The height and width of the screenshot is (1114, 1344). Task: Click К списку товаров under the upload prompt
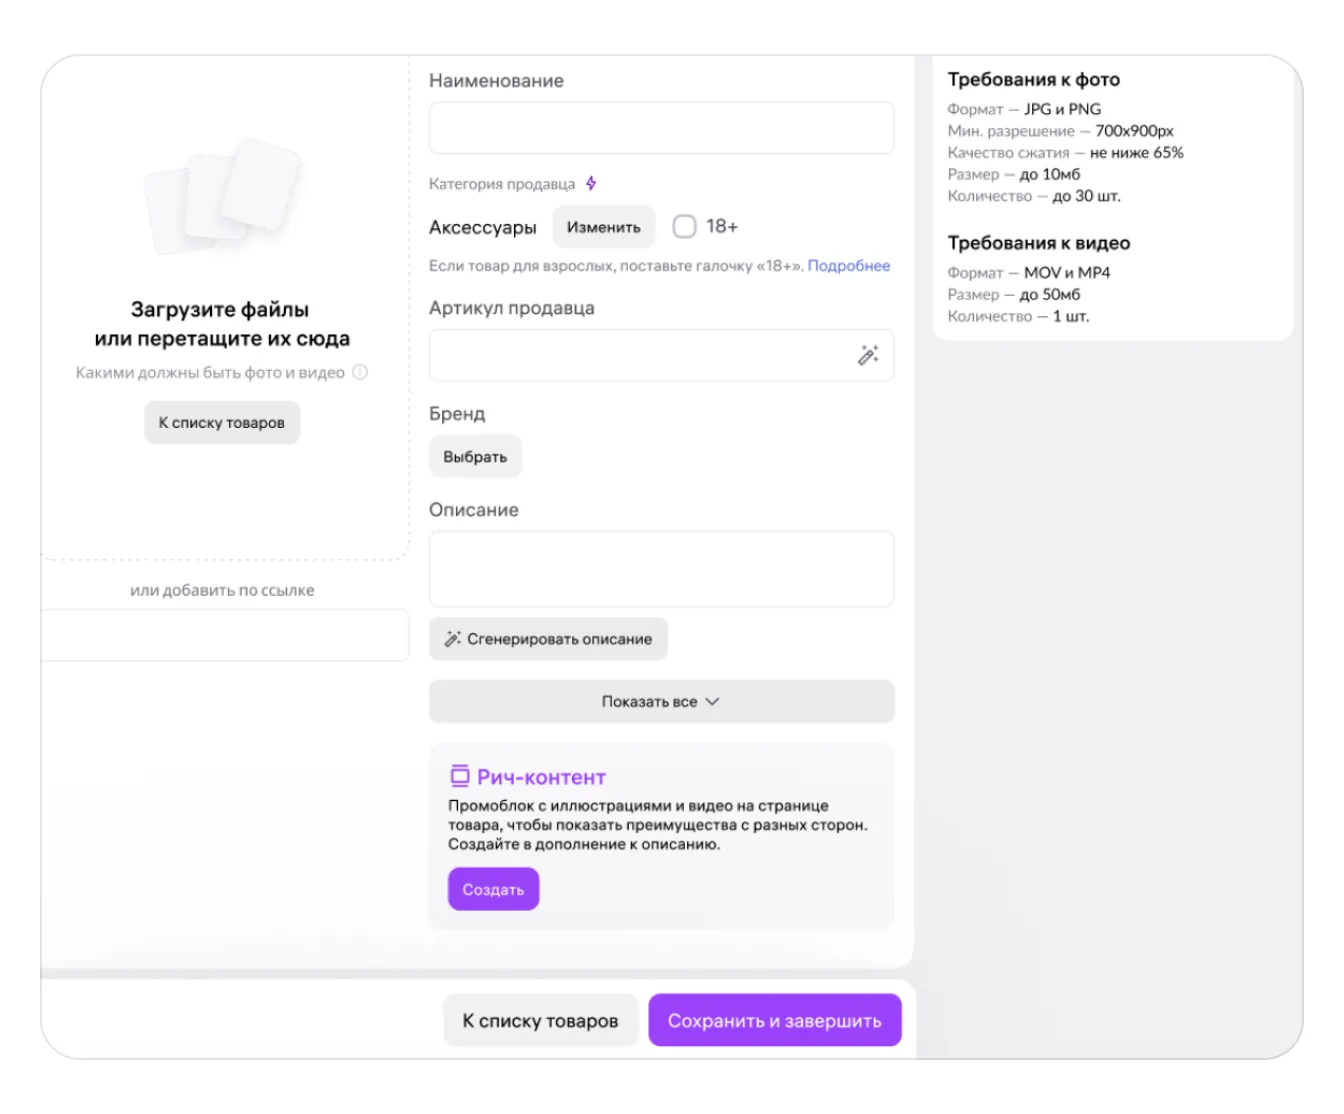click(x=222, y=423)
